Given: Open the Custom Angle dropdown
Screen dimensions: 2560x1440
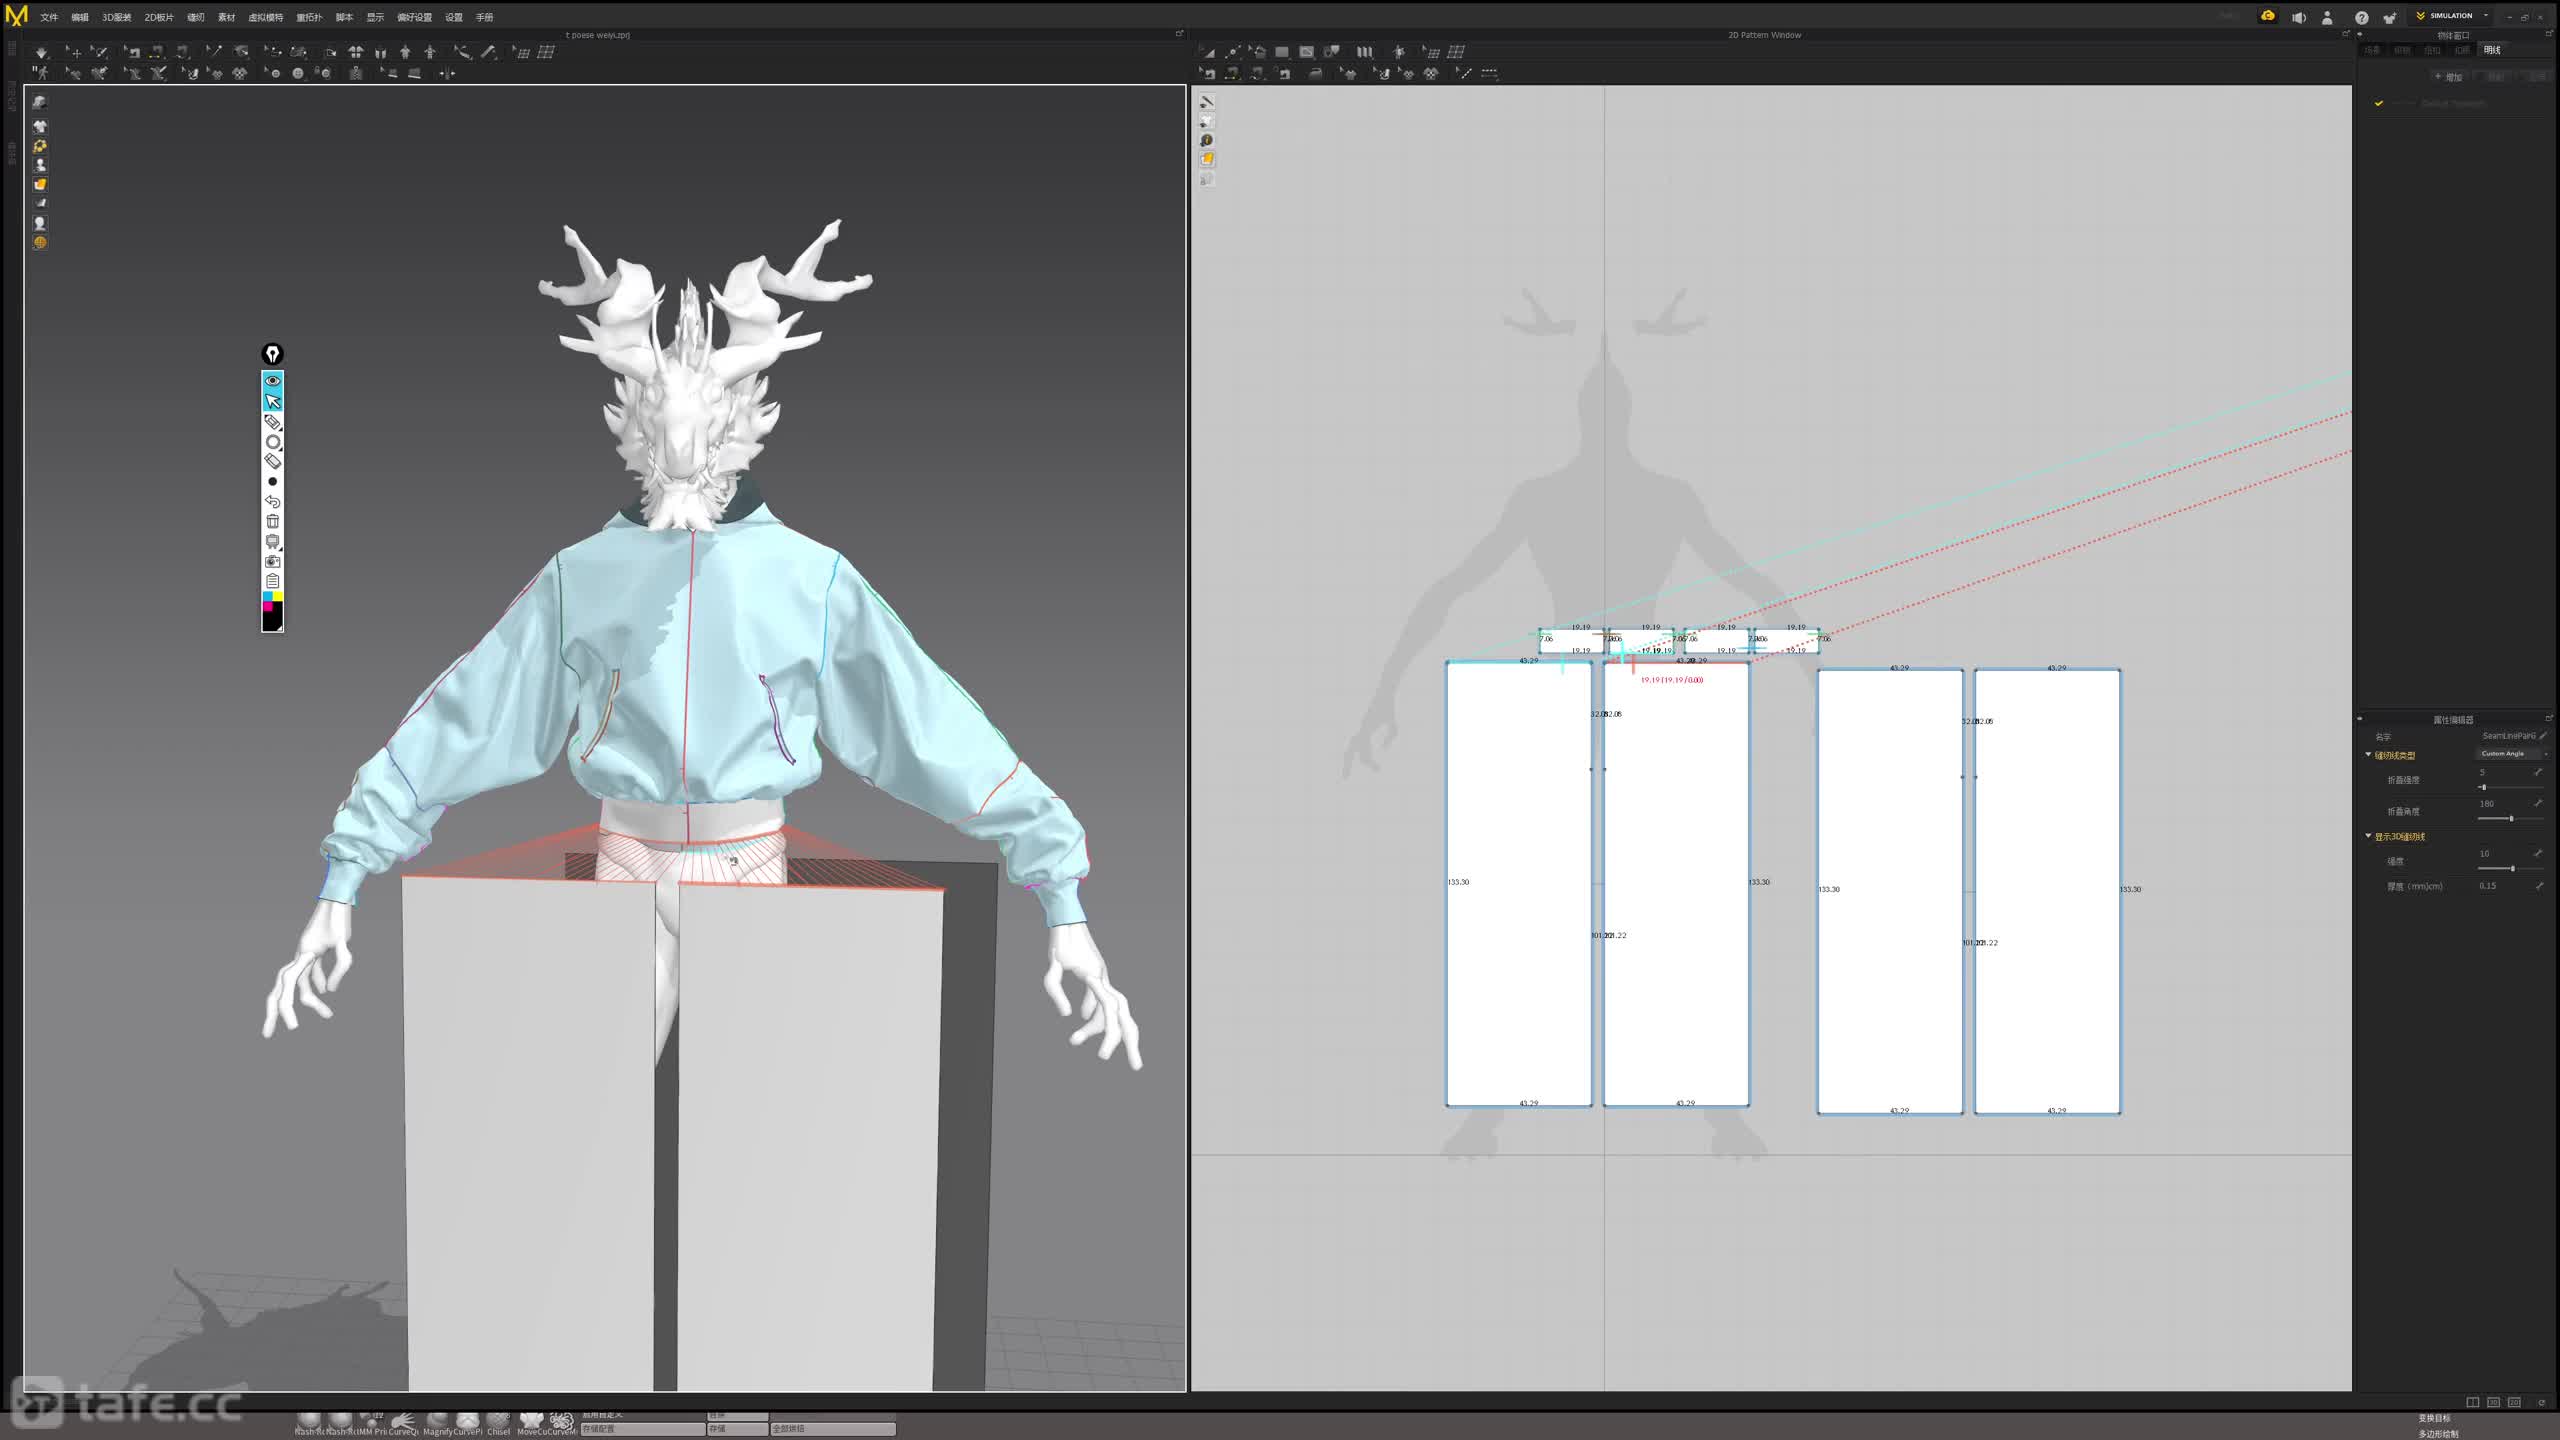Looking at the screenshot, I should [2511, 754].
